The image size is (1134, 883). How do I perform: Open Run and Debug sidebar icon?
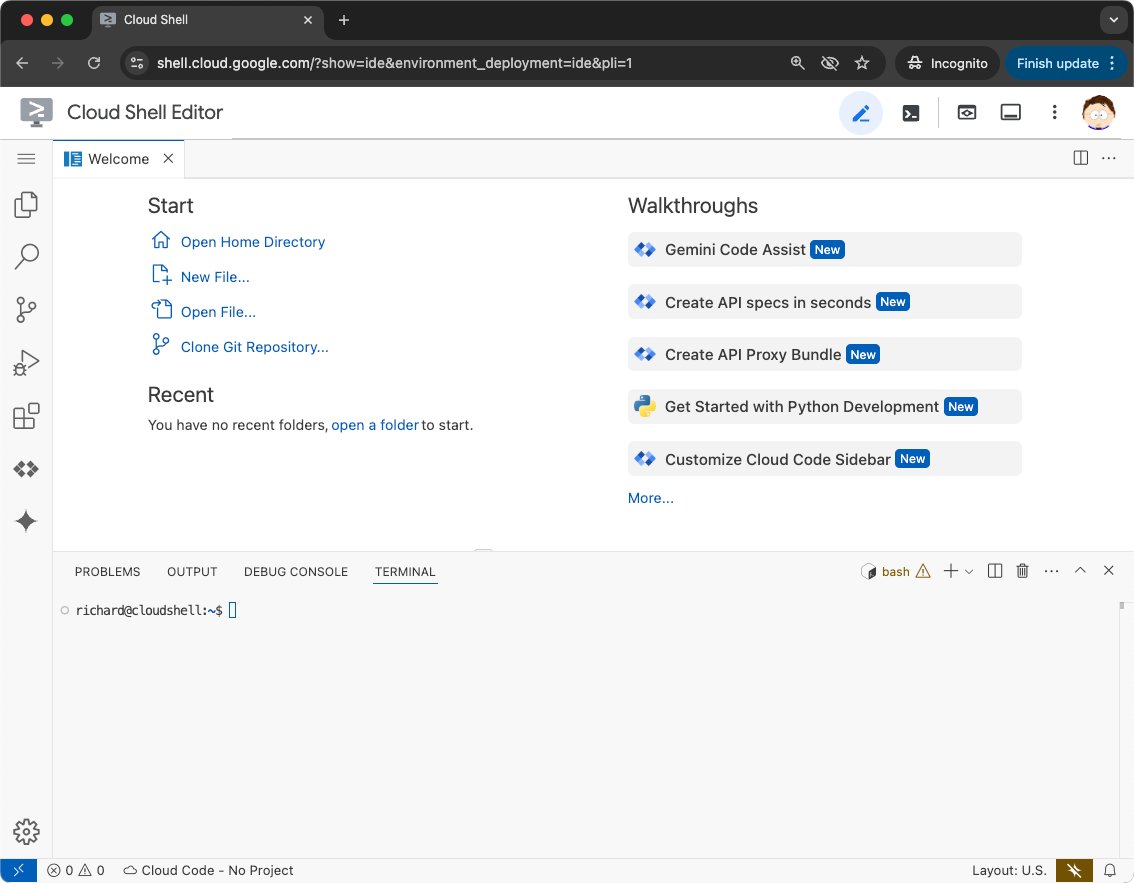point(26,362)
